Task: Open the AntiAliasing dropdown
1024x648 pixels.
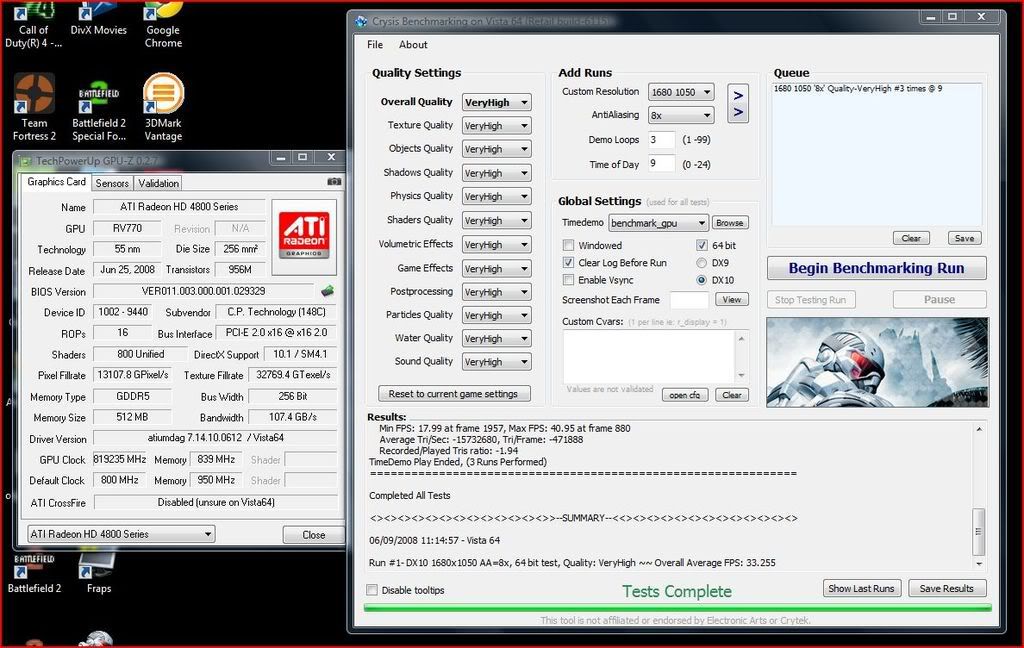Action: point(680,115)
